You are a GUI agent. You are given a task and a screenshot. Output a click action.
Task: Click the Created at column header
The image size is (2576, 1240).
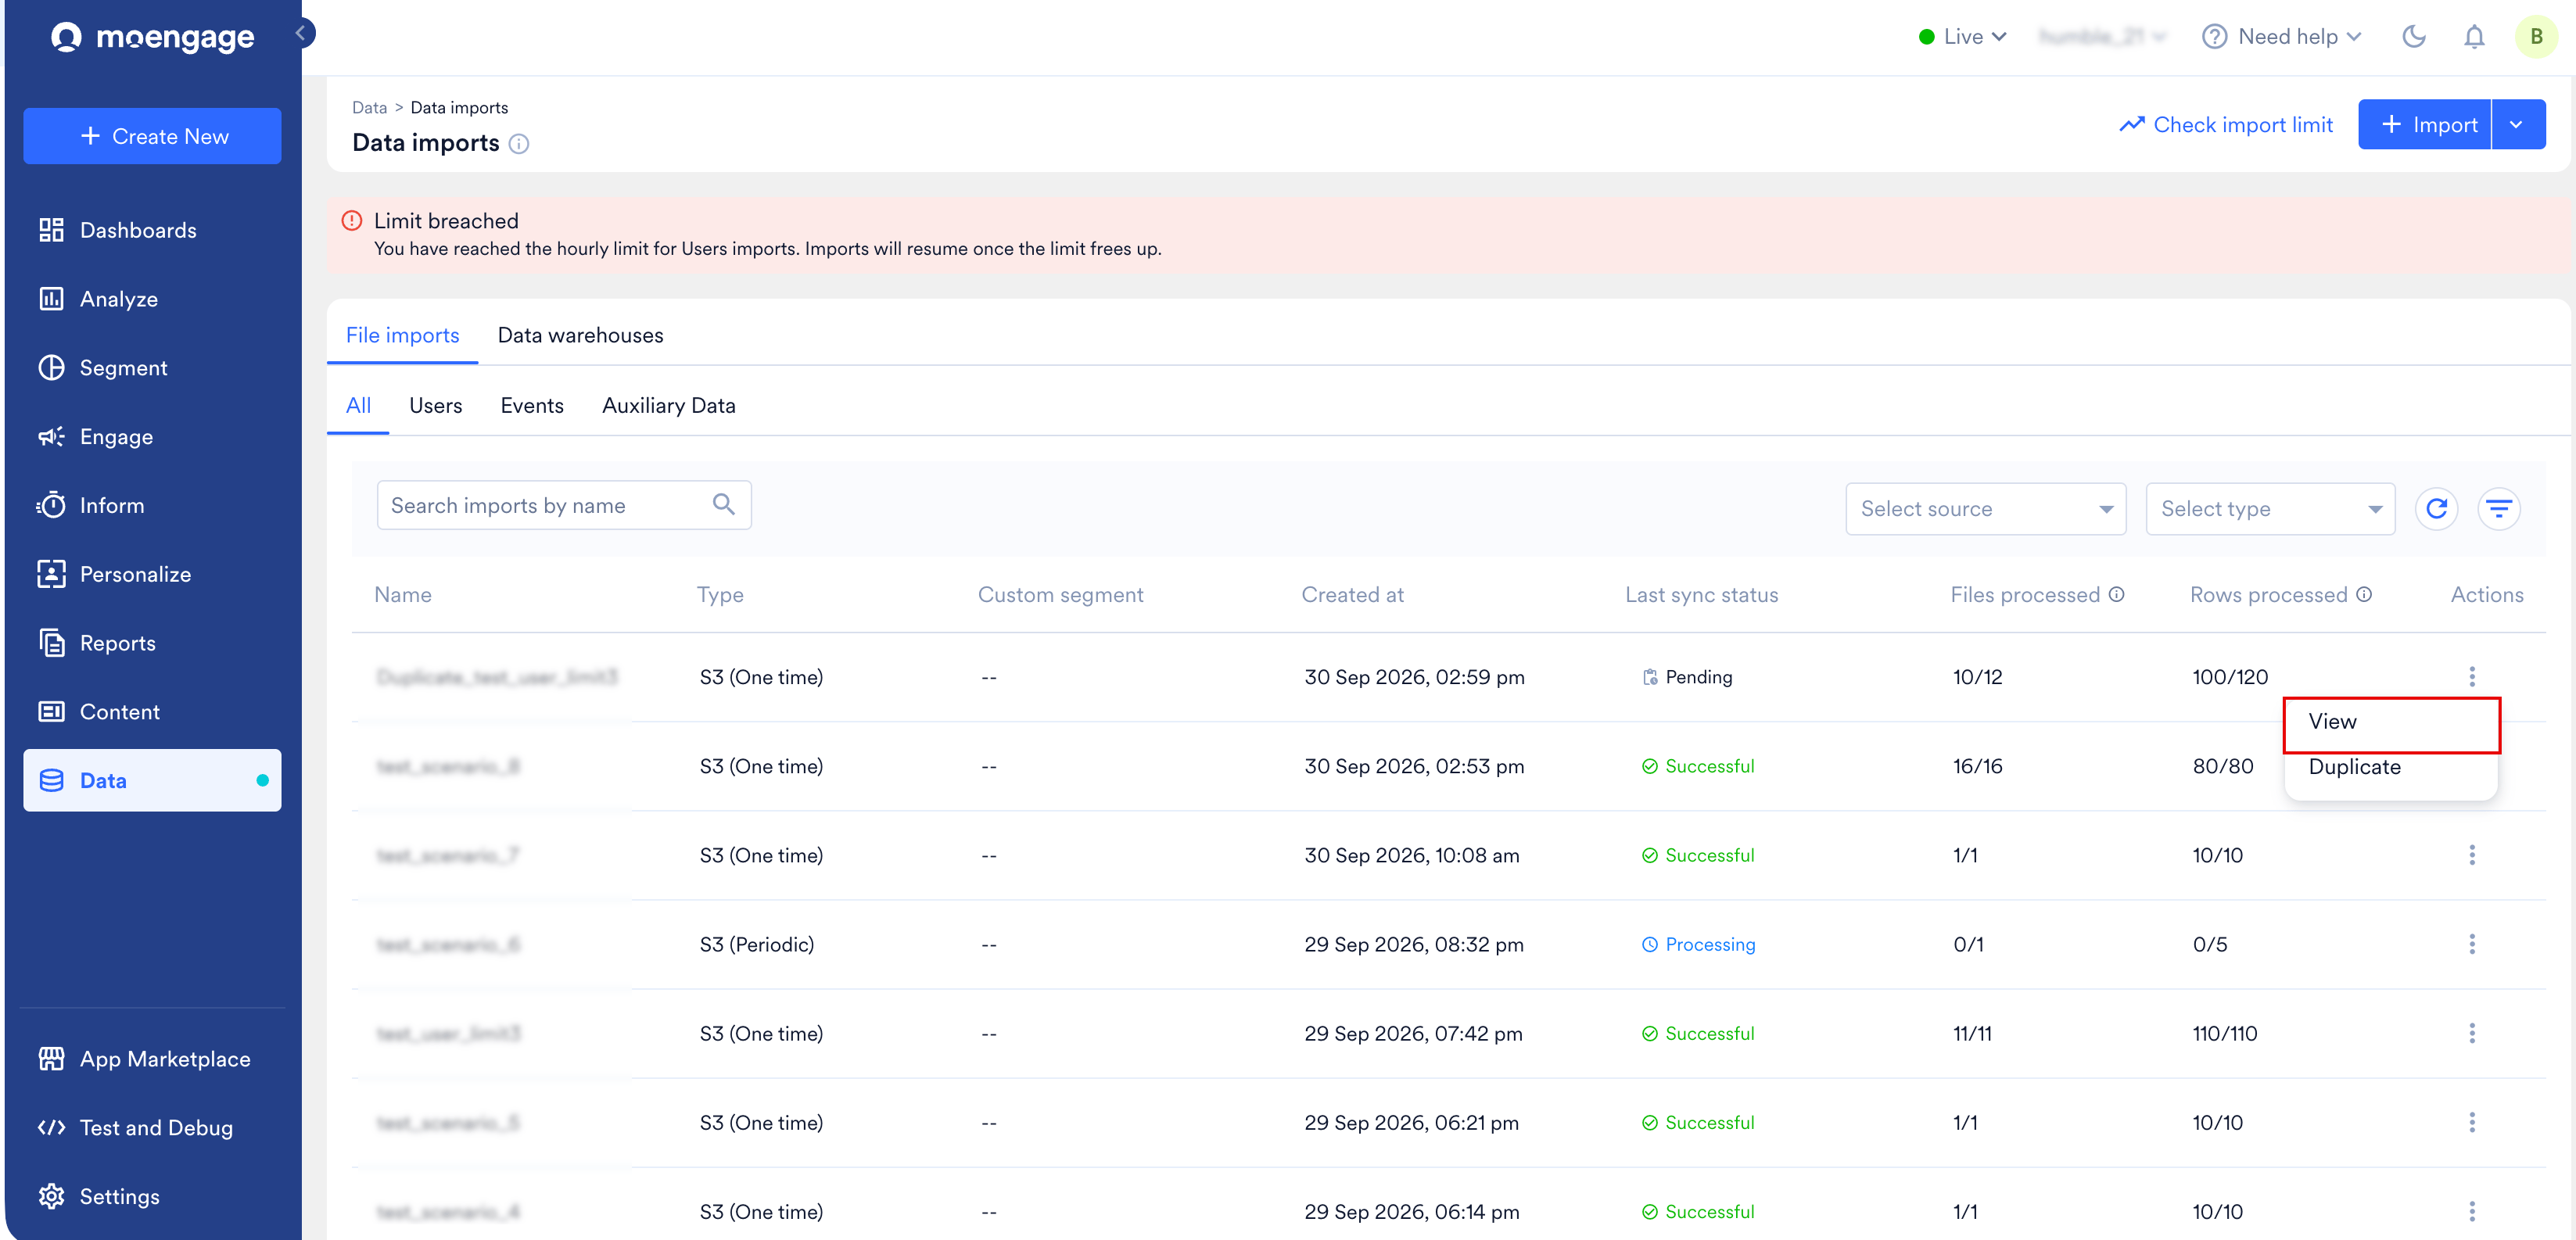[1352, 594]
